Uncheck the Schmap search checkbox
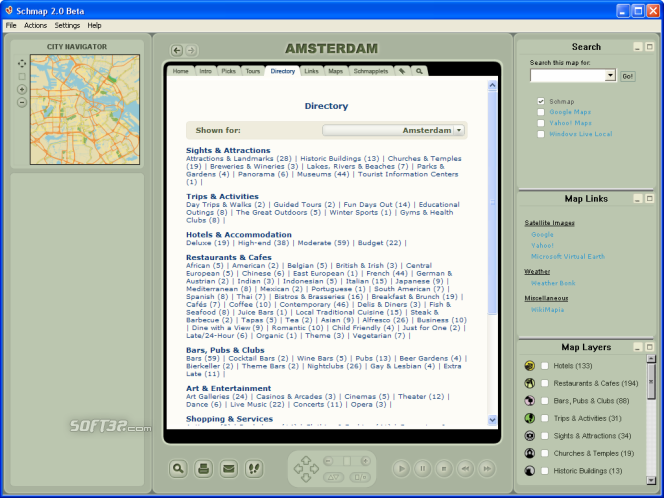The image size is (664, 498). [541, 101]
